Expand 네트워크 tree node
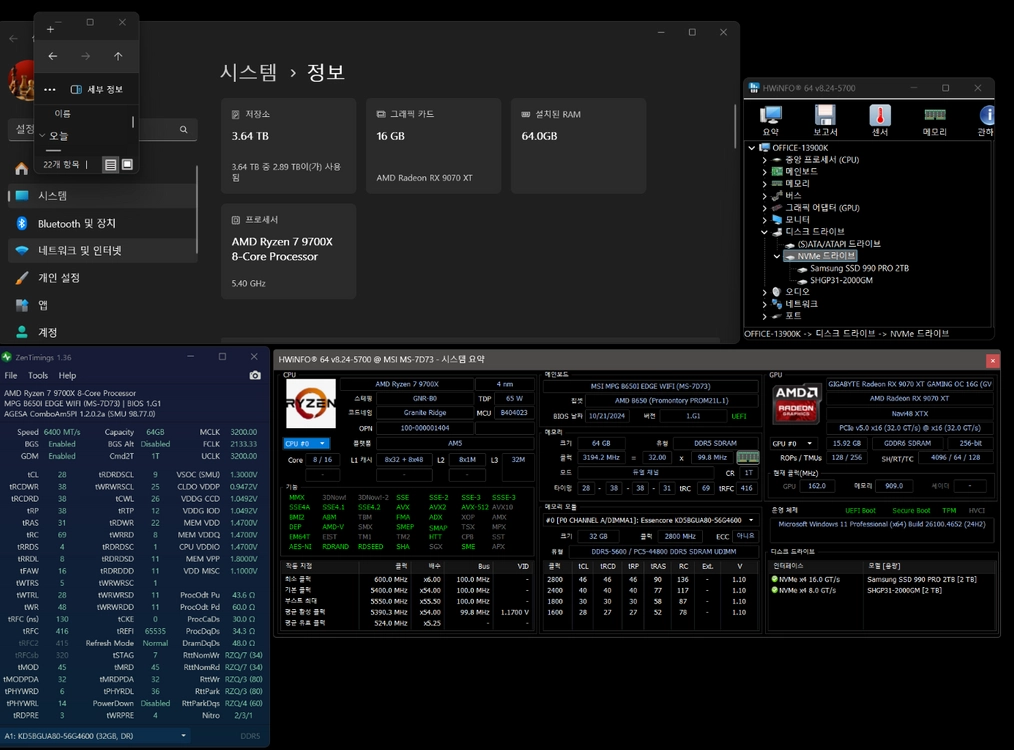1014x750 pixels. (764, 304)
